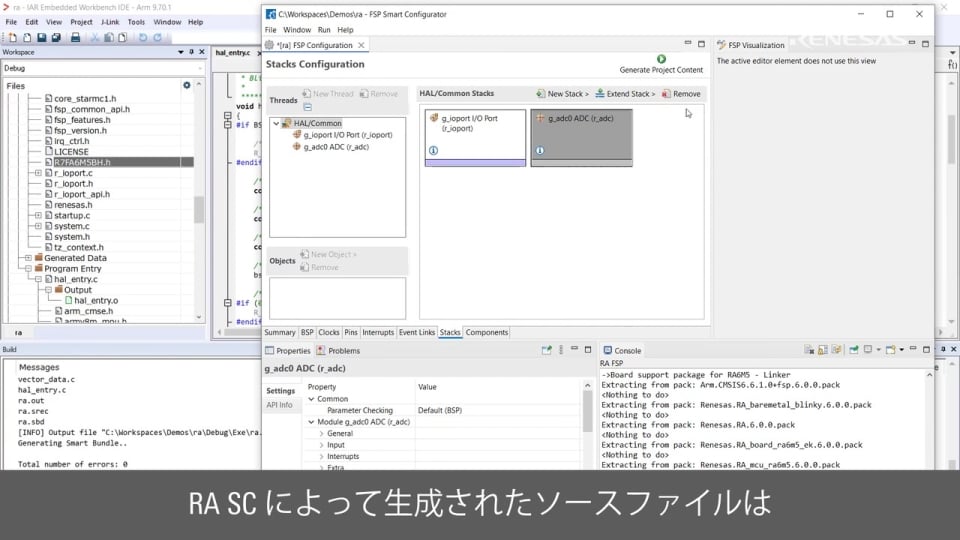Open the Project menu in IAR Workbench

[x=81, y=22]
